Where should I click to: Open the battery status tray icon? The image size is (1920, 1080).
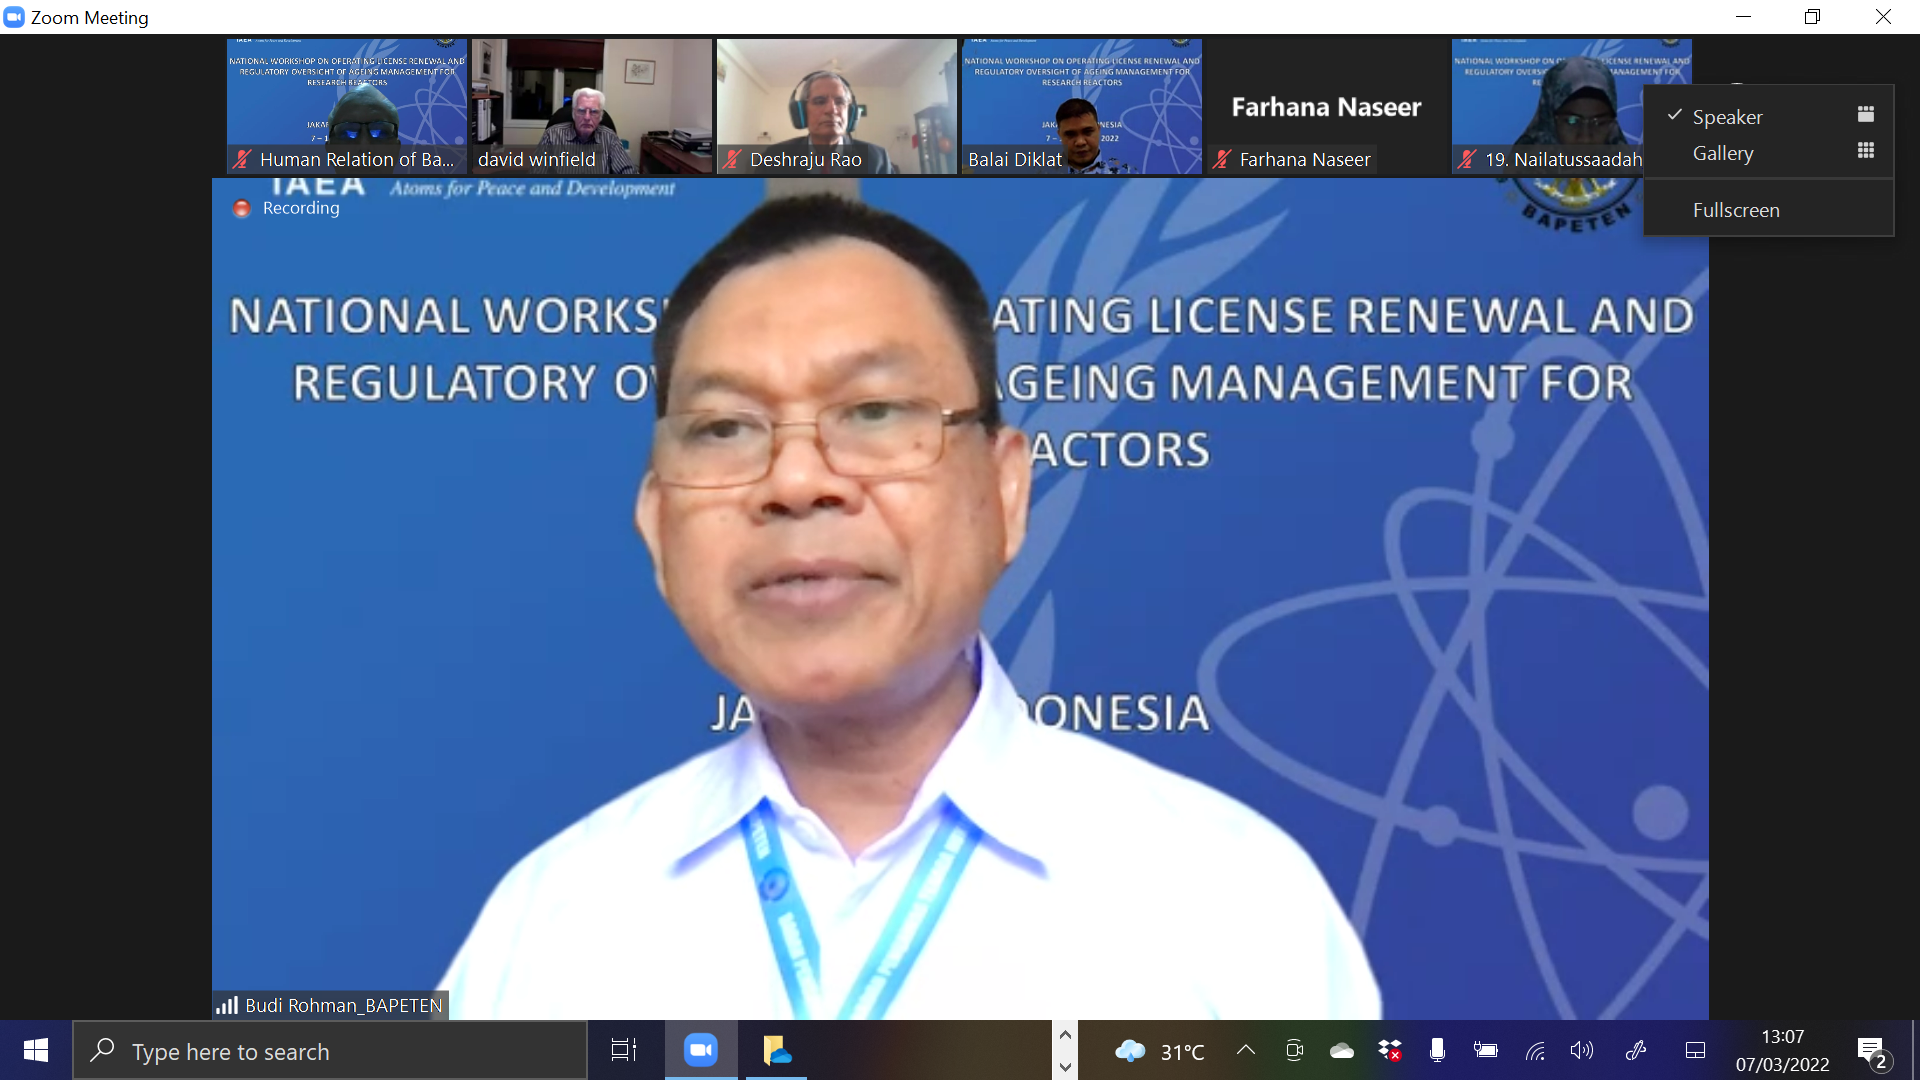pos(1485,1050)
